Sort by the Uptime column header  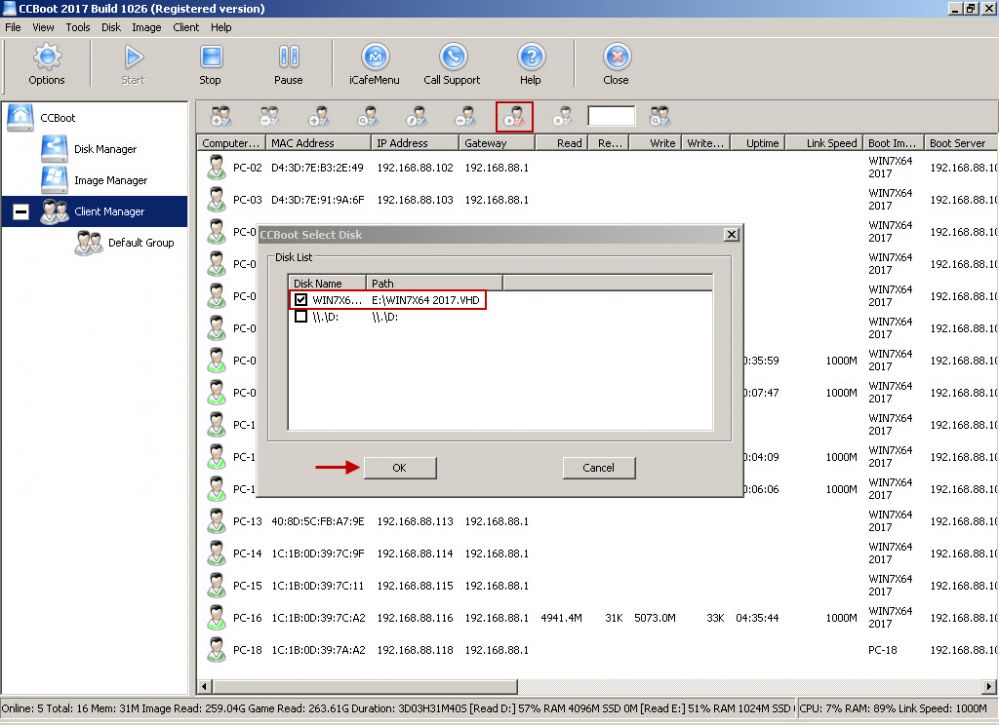[x=758, y=143]
